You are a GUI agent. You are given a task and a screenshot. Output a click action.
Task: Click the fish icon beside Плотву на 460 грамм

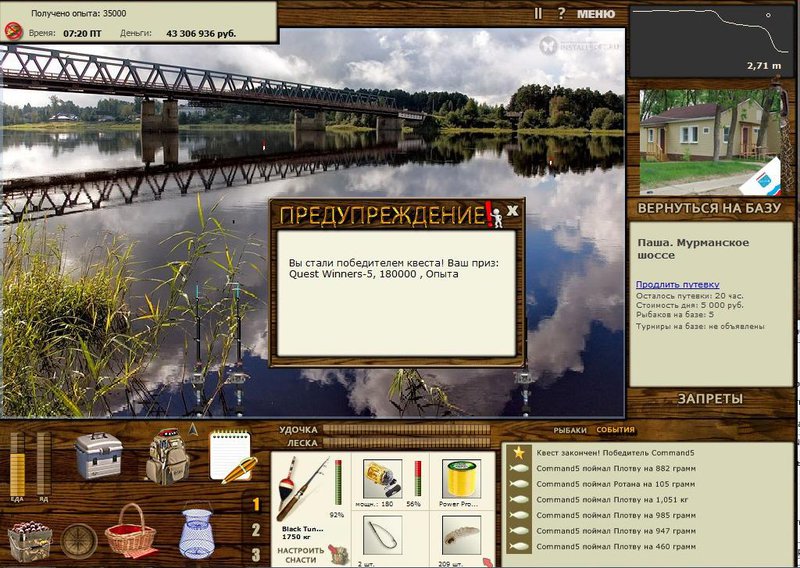click(519, 546)
